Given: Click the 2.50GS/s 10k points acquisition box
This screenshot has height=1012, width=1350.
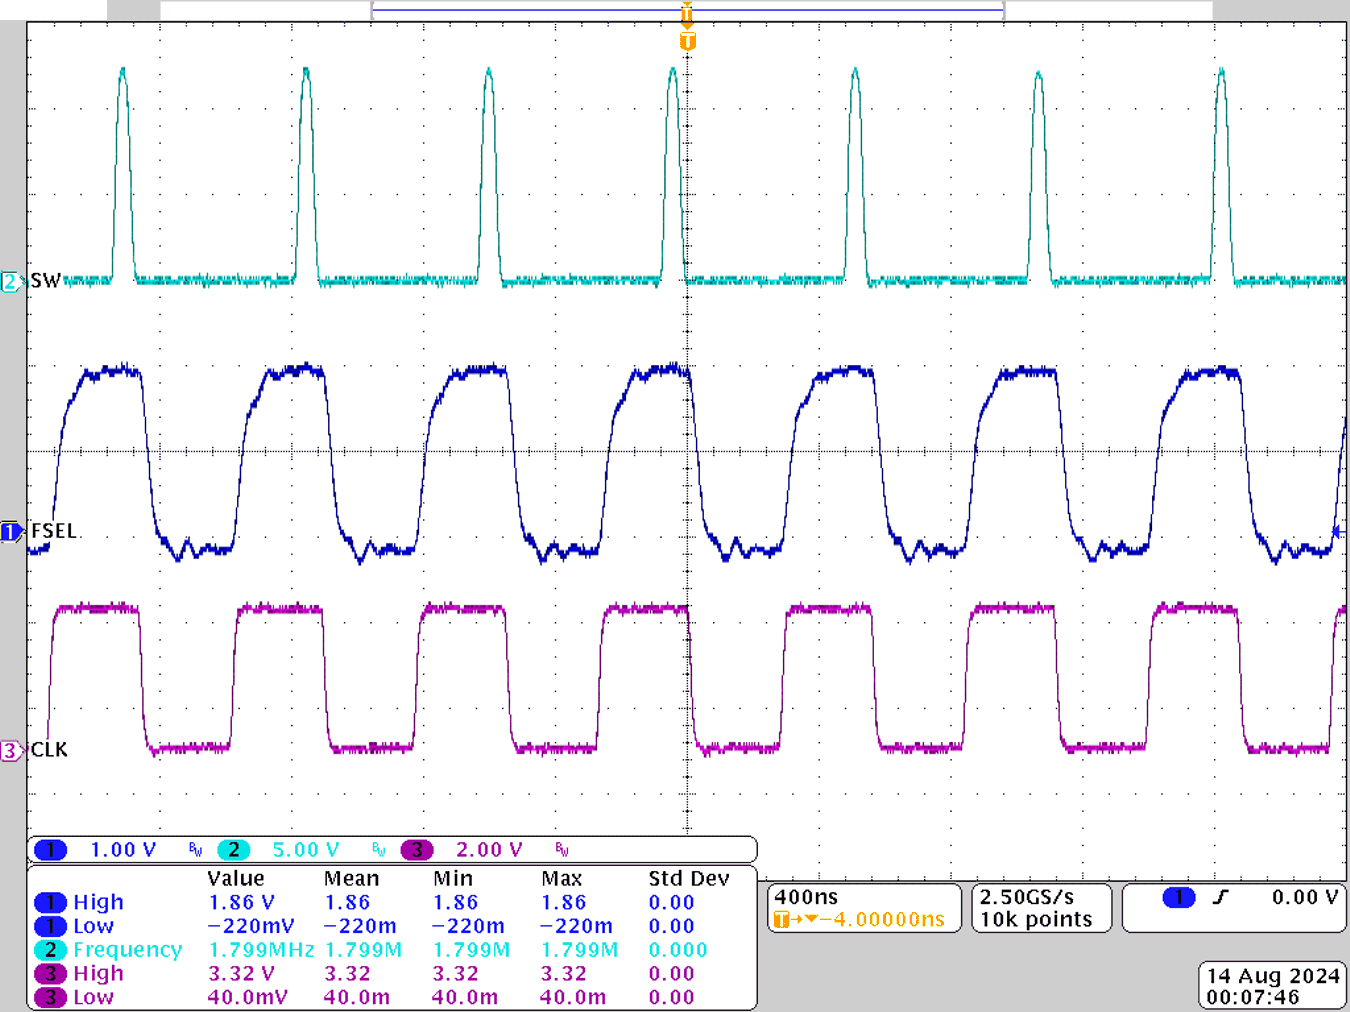Looking at the screenshot, I should point(1041,907).
